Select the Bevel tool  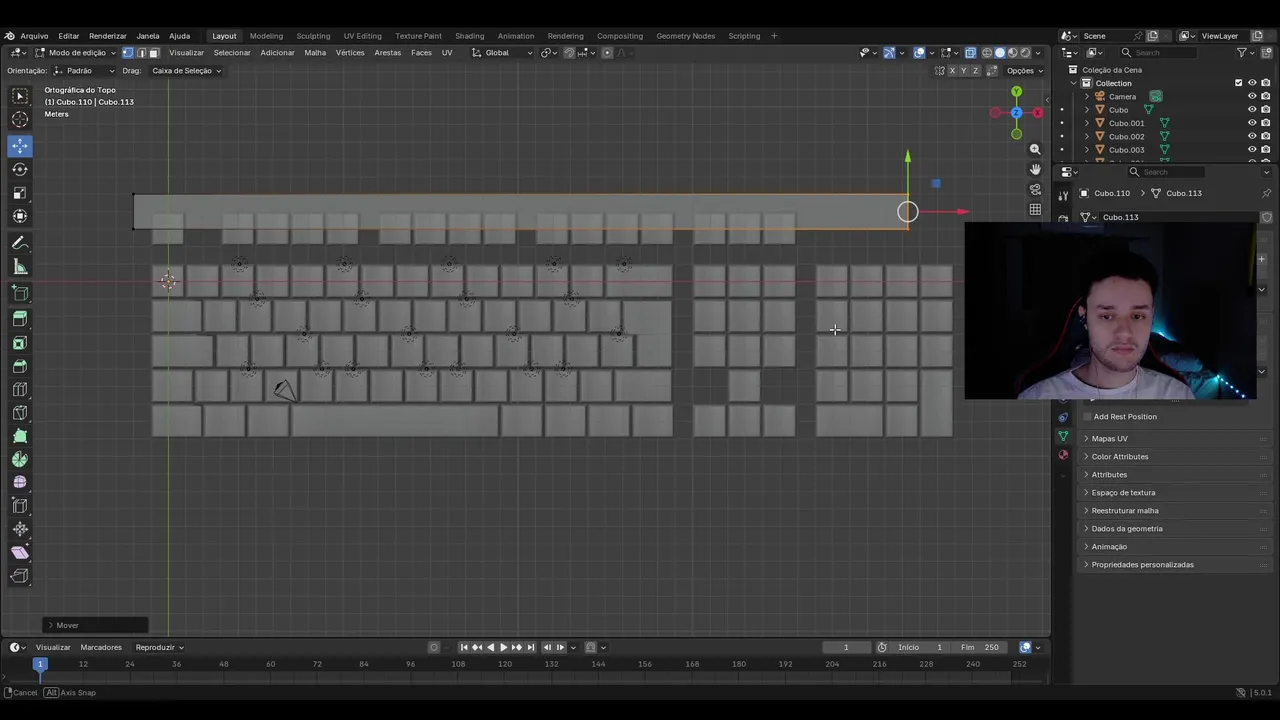[x=20, y=366]
